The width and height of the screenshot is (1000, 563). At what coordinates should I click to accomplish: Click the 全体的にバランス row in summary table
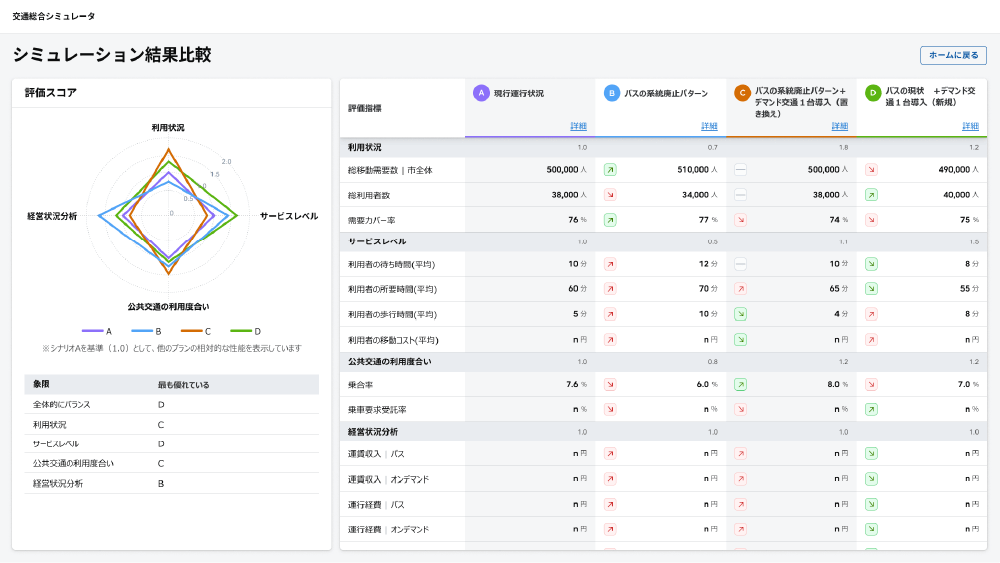click(x=171, y=404)
